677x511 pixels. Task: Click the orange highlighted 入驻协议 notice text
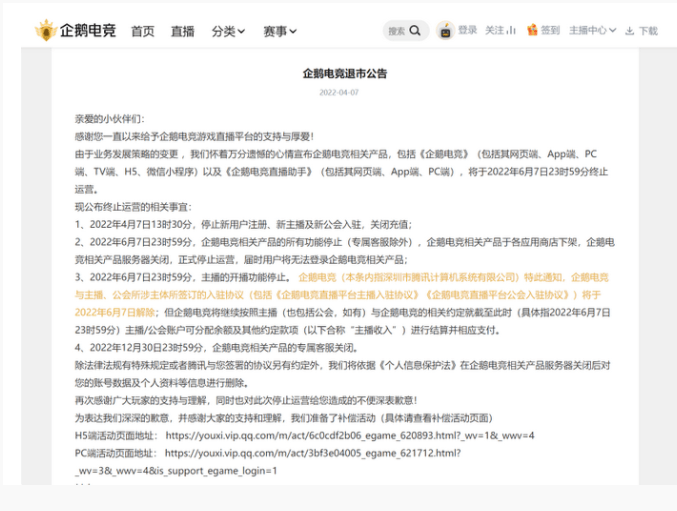pos(341,295)
